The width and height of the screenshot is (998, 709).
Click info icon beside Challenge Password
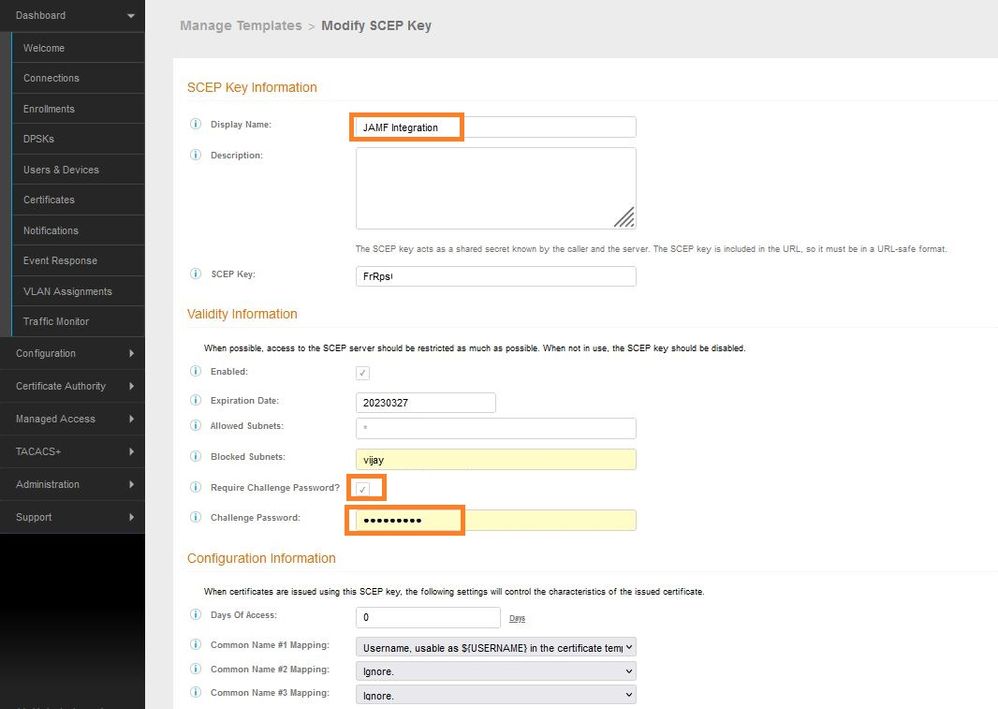196,518
